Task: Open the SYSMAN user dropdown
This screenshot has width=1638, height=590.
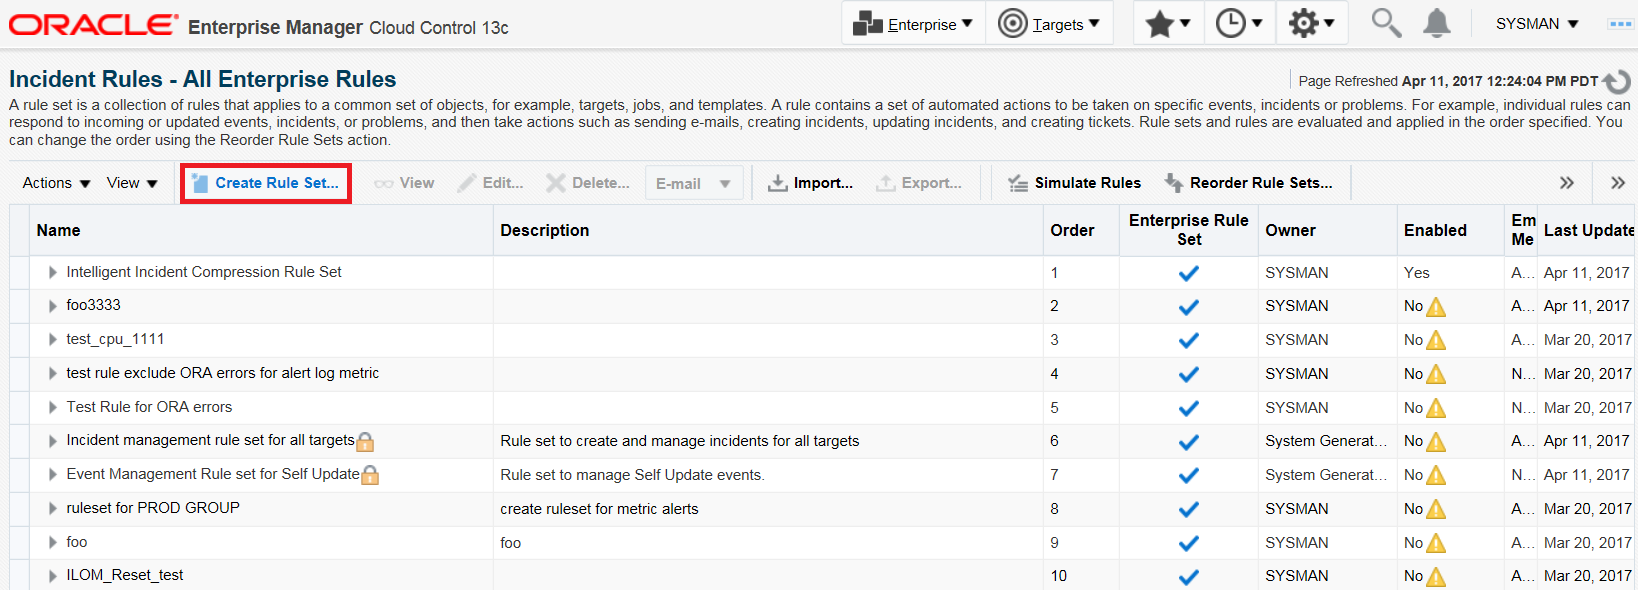Action: (x=1537, y=23)
